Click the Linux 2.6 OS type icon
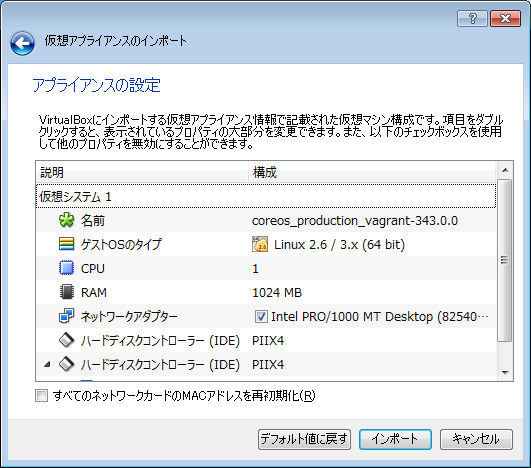Screen dimensions: 531x468 [x=260, y=244]
